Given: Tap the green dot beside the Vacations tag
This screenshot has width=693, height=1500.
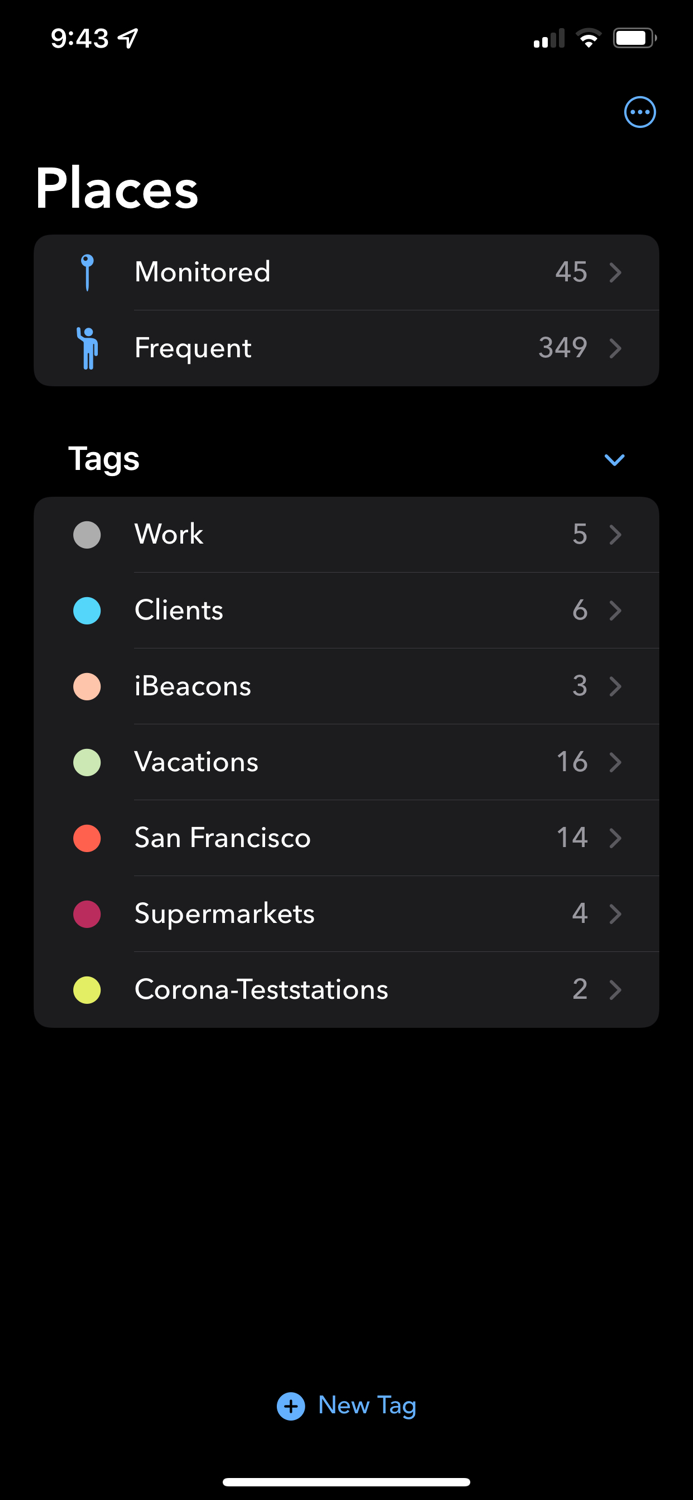Looking at the screenshot, I should (x=87, y=762).
